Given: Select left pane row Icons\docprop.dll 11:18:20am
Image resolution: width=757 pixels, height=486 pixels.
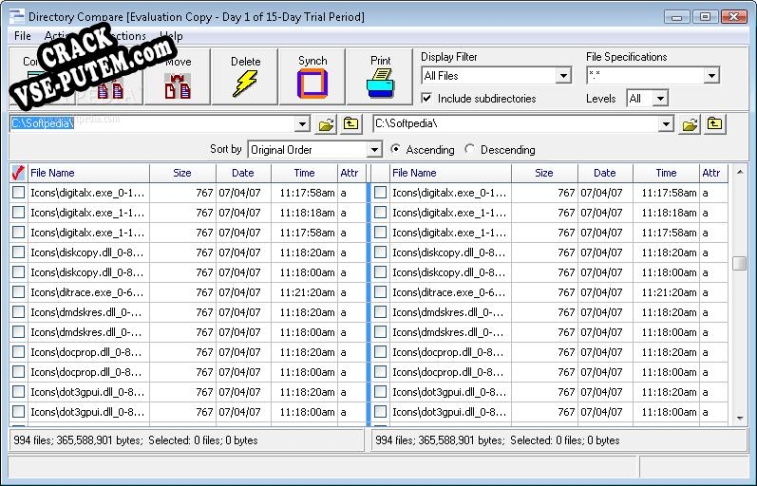Looking at the screenshot, I should [x=188, y=352].
